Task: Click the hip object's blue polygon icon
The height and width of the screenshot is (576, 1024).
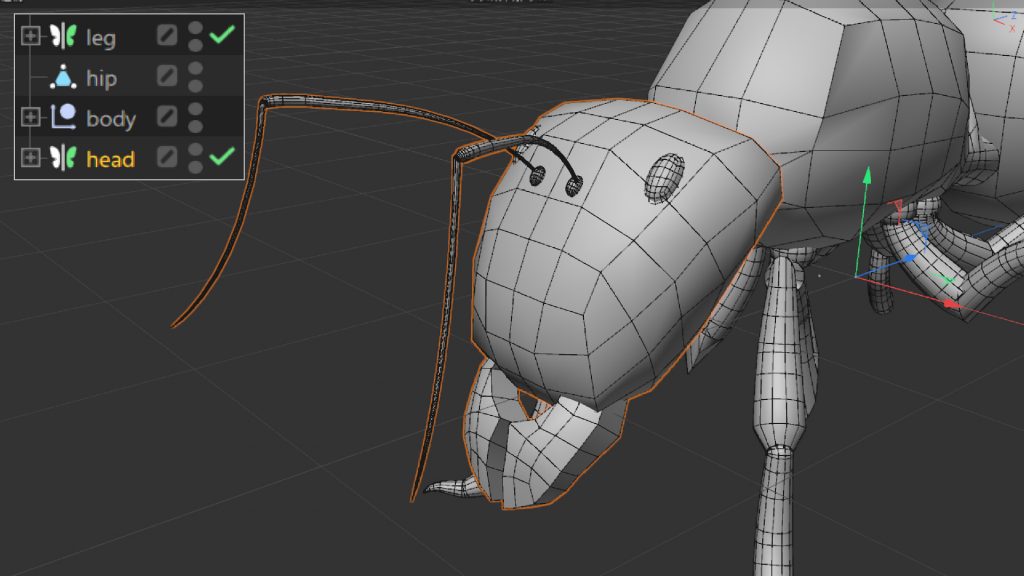Action: coord(64,76)
